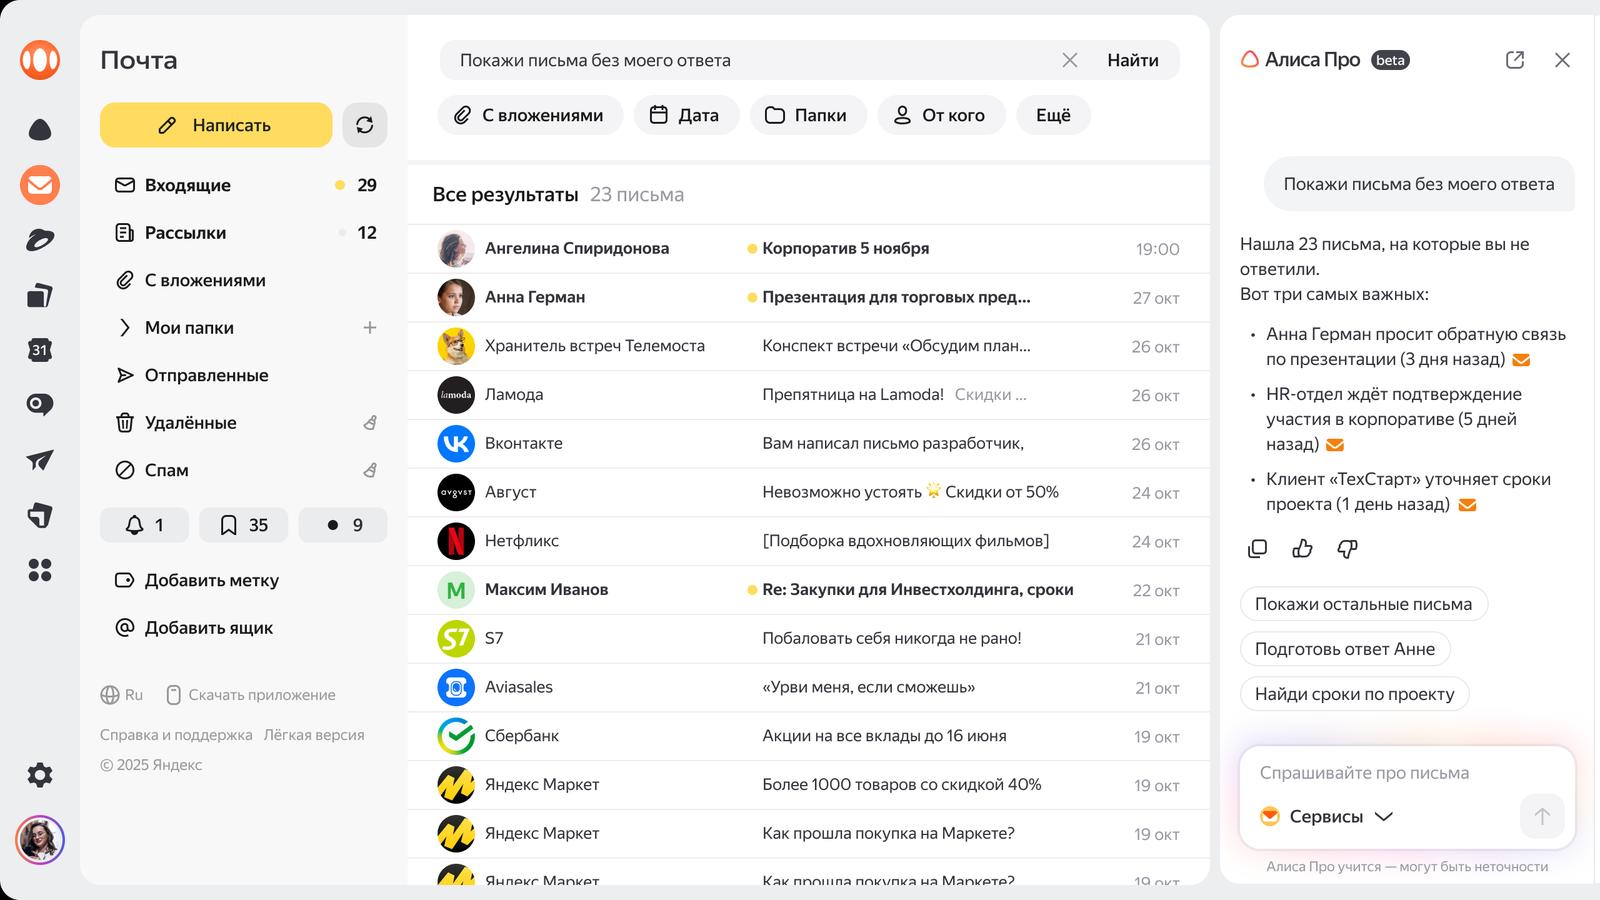Toggle unread dot on Презентация для торговых email
The width and height of the screenshot is (1600, 900).
pos(752,297)
